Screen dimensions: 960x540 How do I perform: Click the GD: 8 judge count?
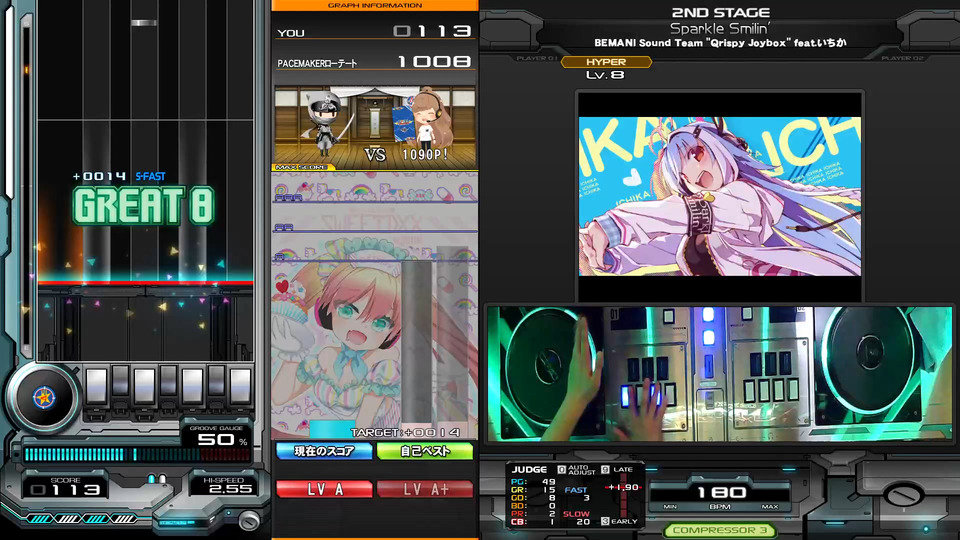pyautogui.click(x=533, y=498)
